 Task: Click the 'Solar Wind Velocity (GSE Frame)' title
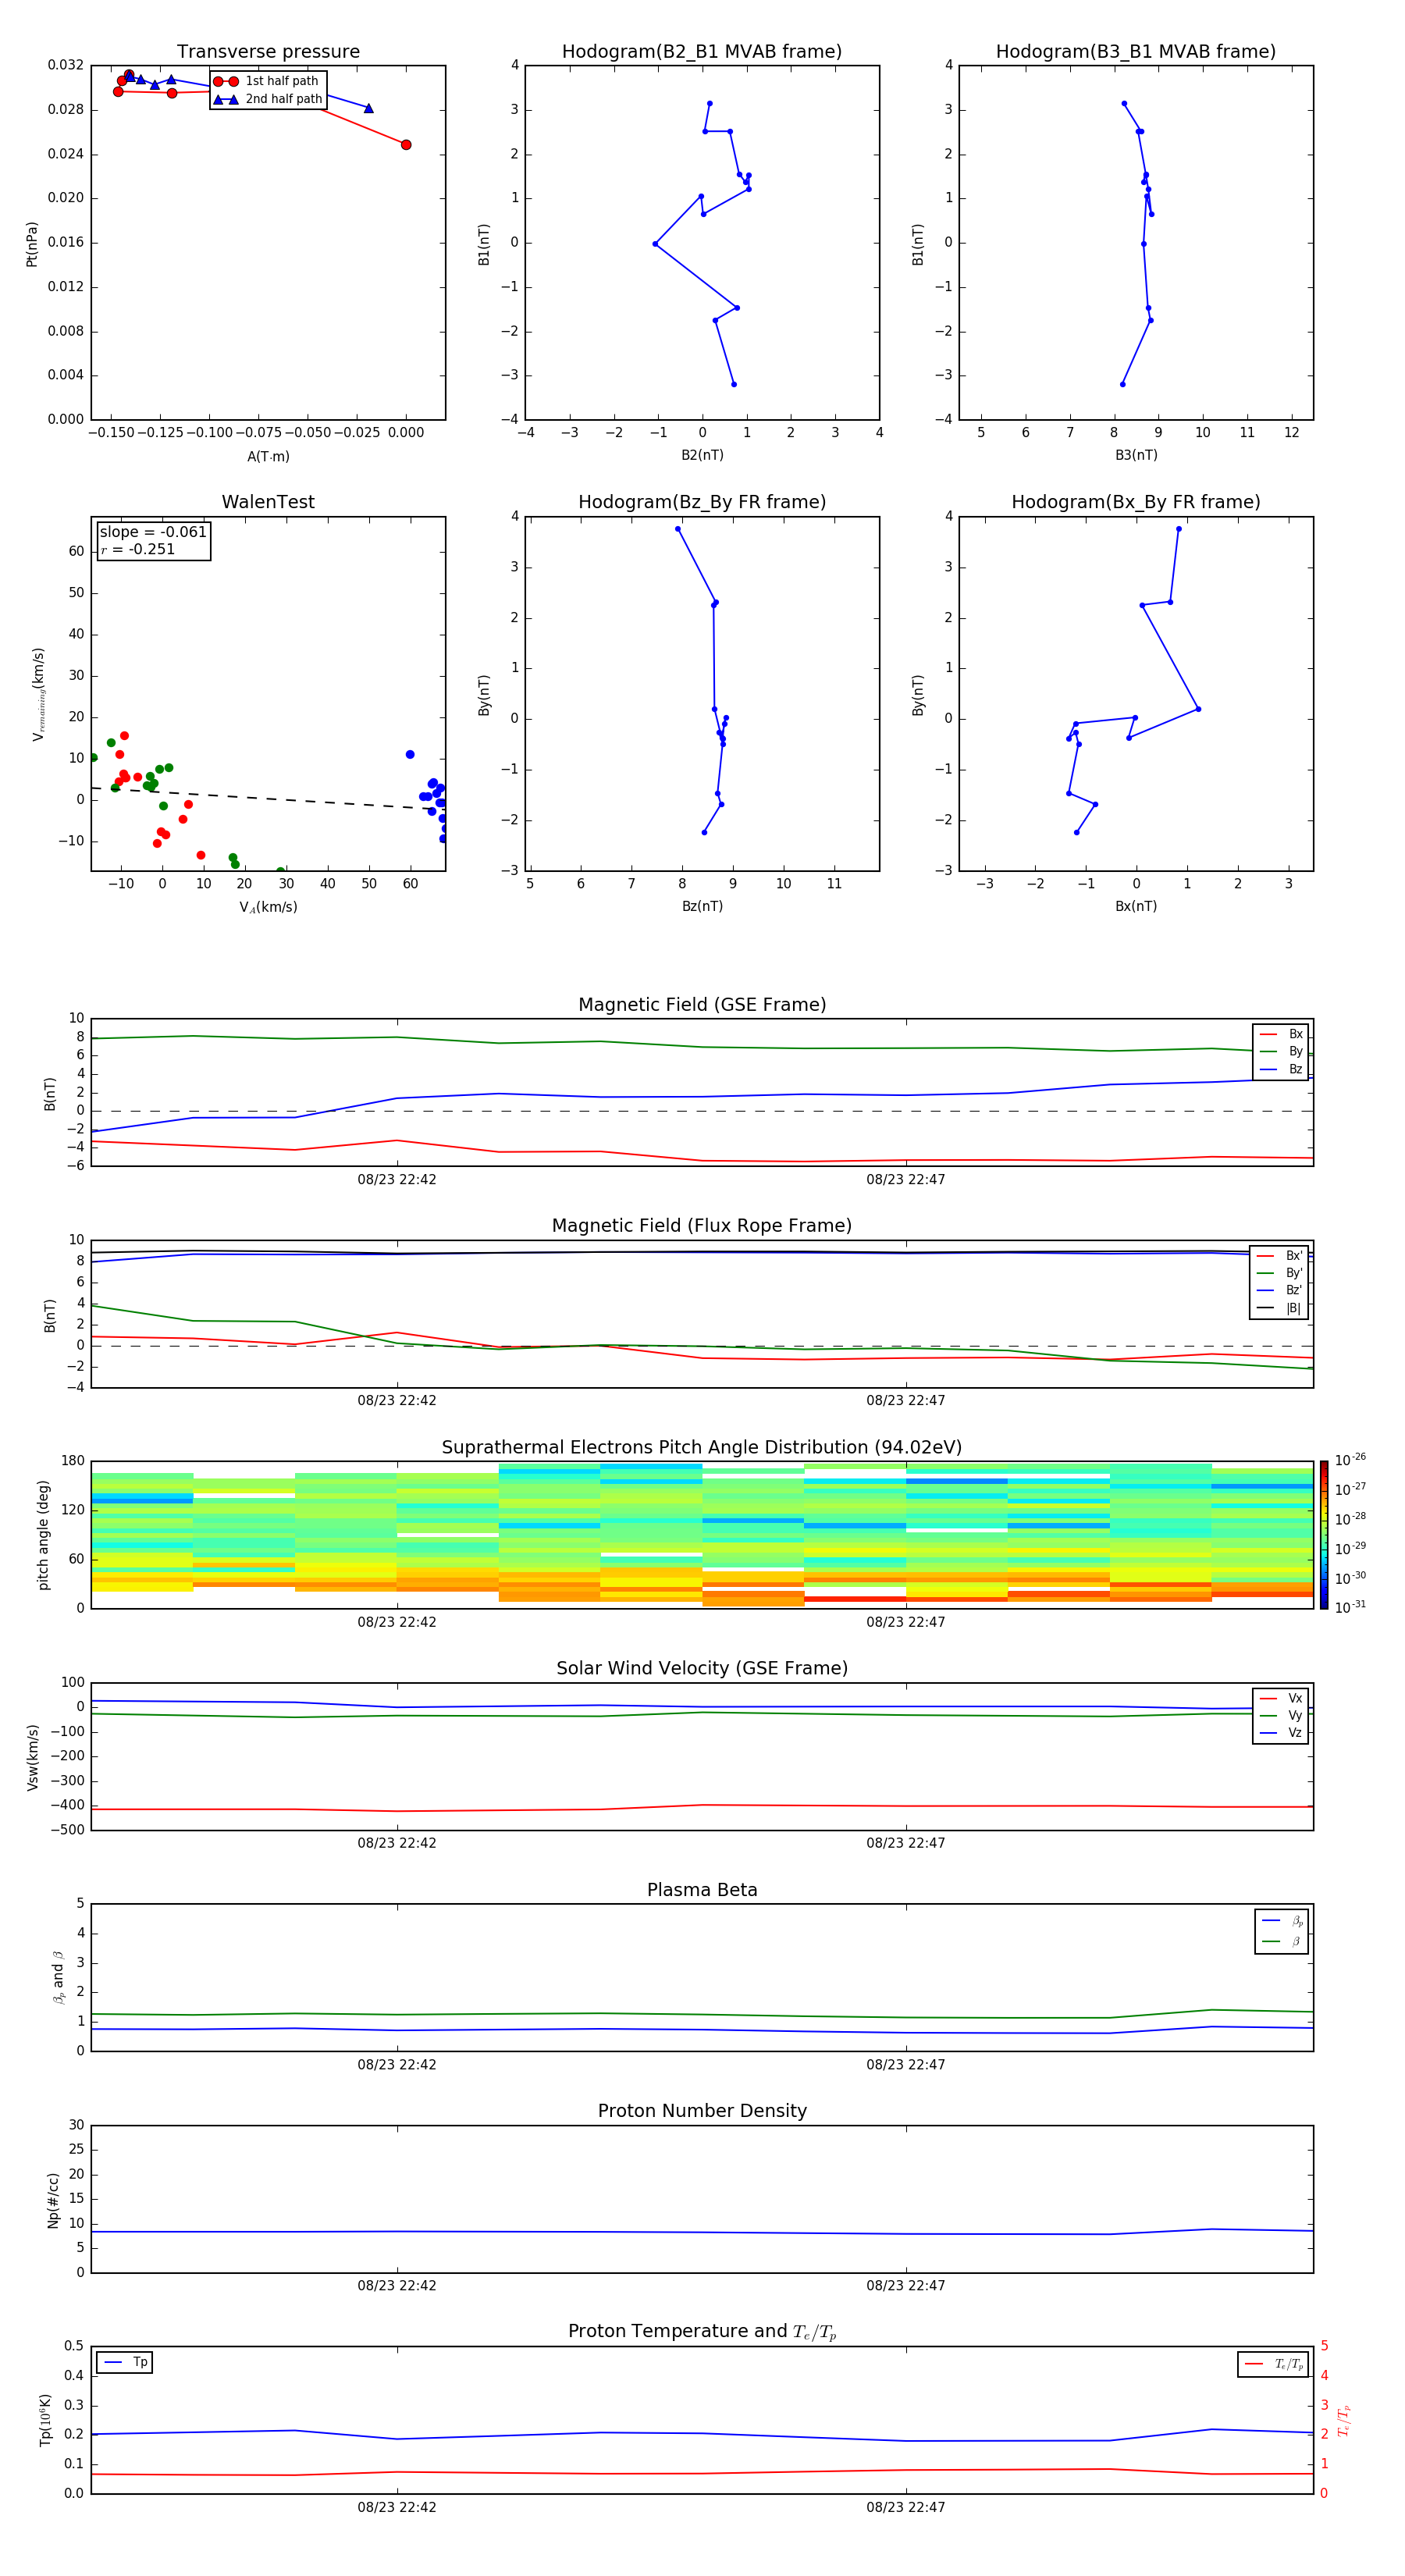[702, 1669]
